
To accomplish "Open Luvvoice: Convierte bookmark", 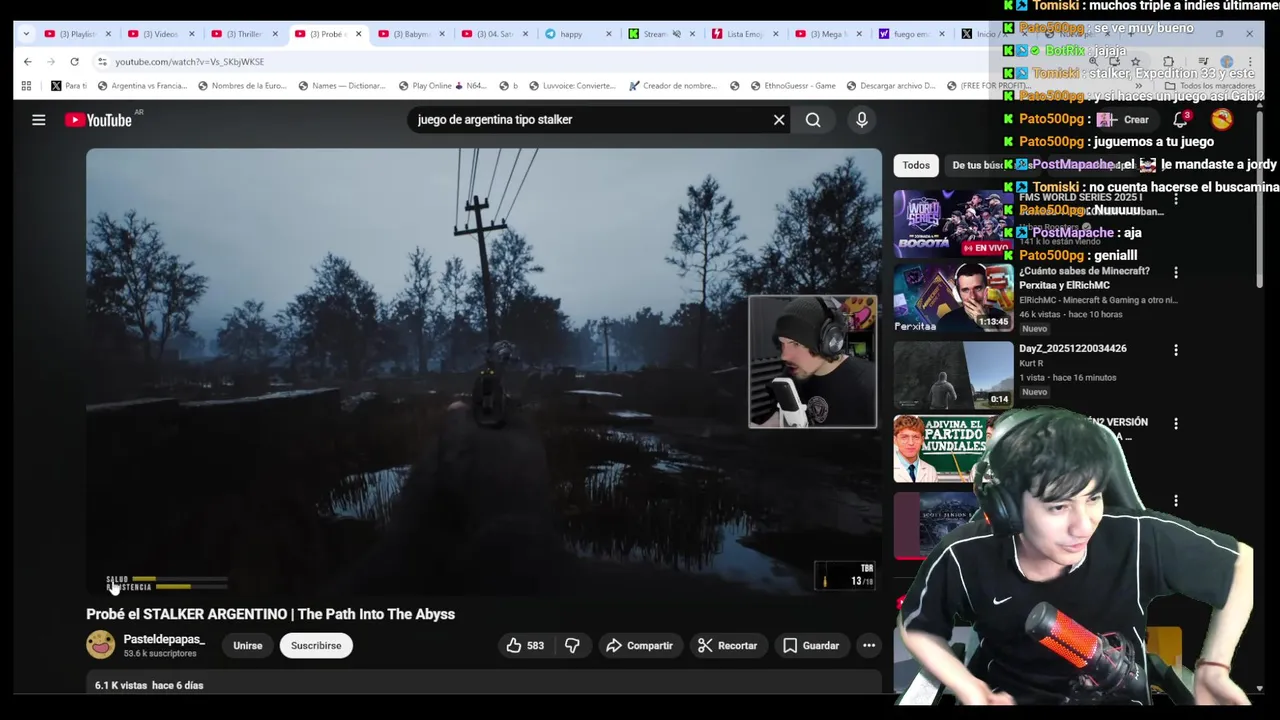I will [572, 86].
